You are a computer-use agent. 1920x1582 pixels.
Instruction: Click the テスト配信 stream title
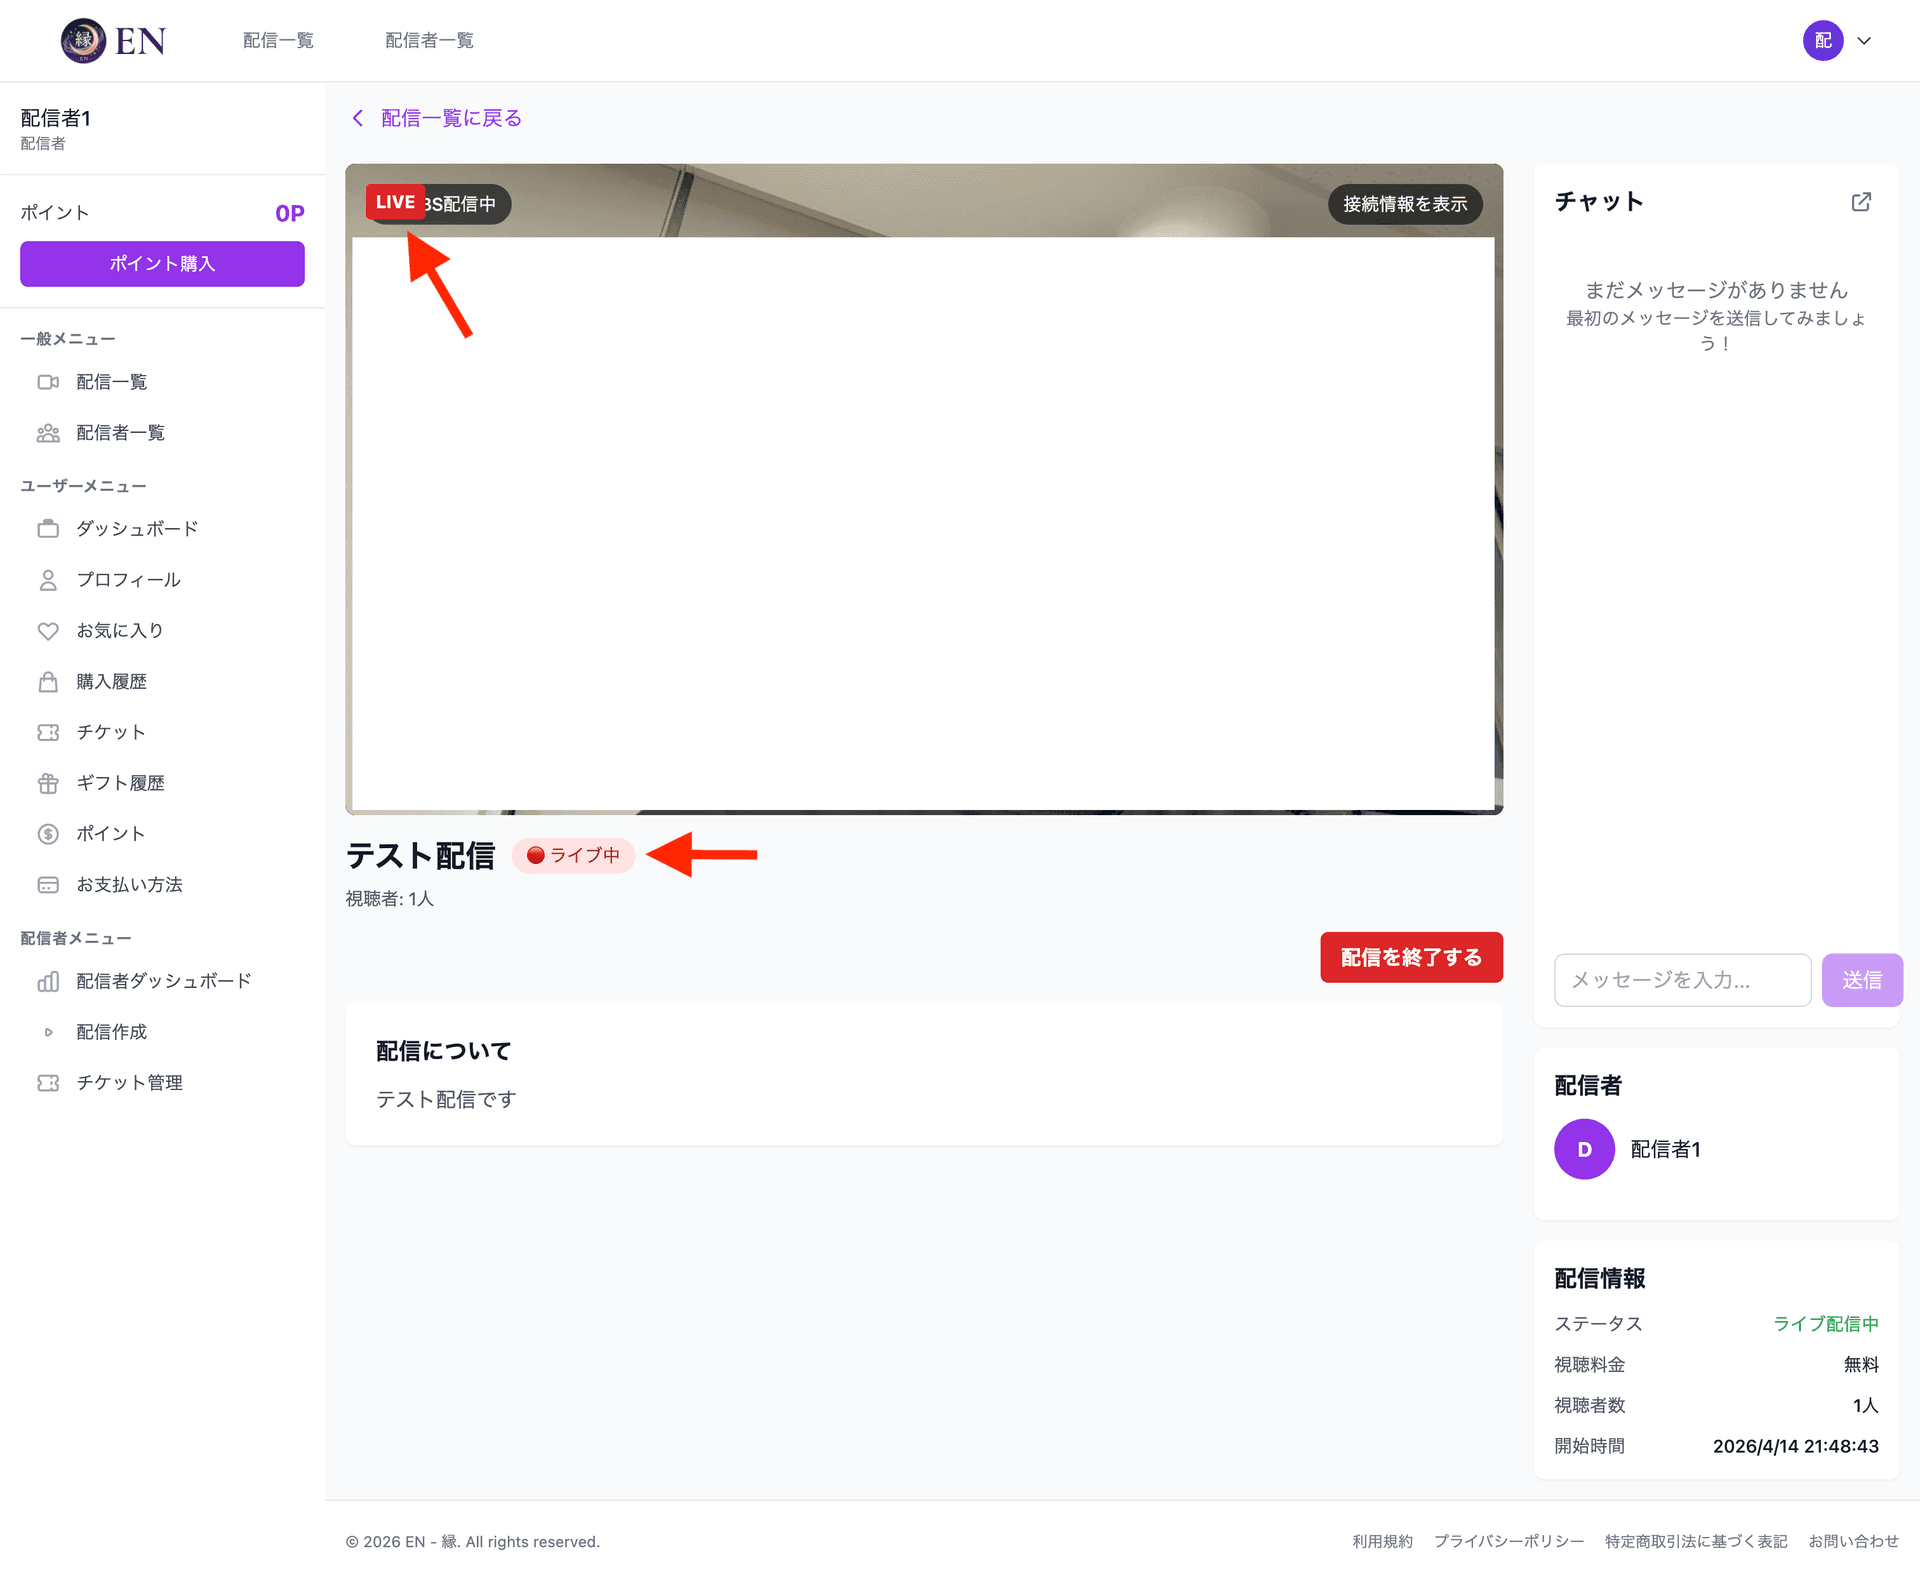pyautogui.click(x=420, y=856)
